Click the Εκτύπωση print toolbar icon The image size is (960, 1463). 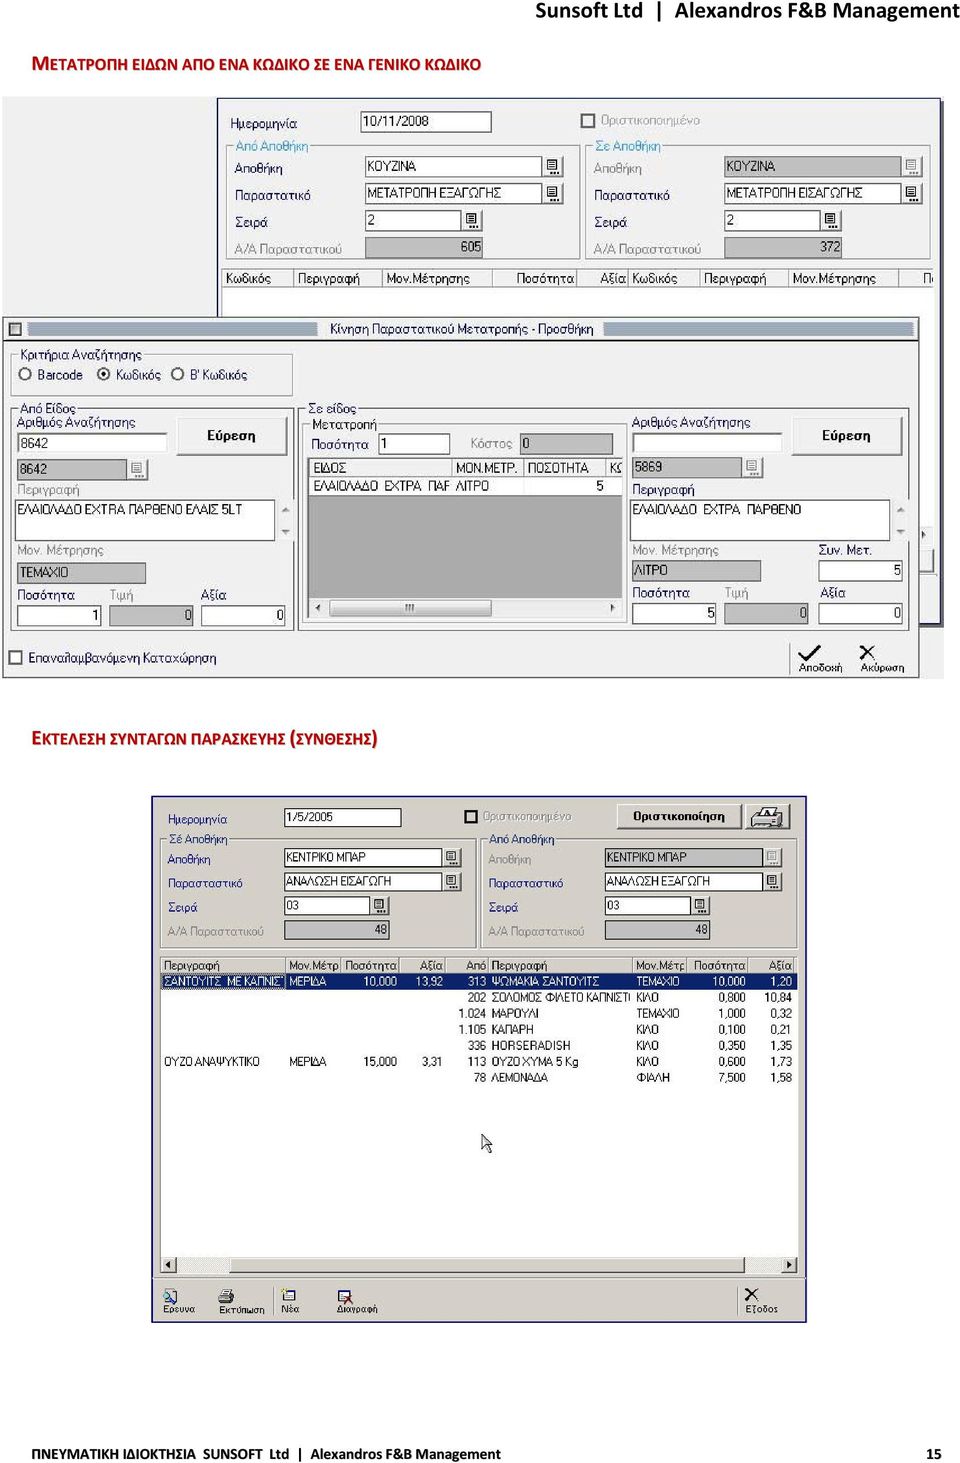click(226, 1295)
